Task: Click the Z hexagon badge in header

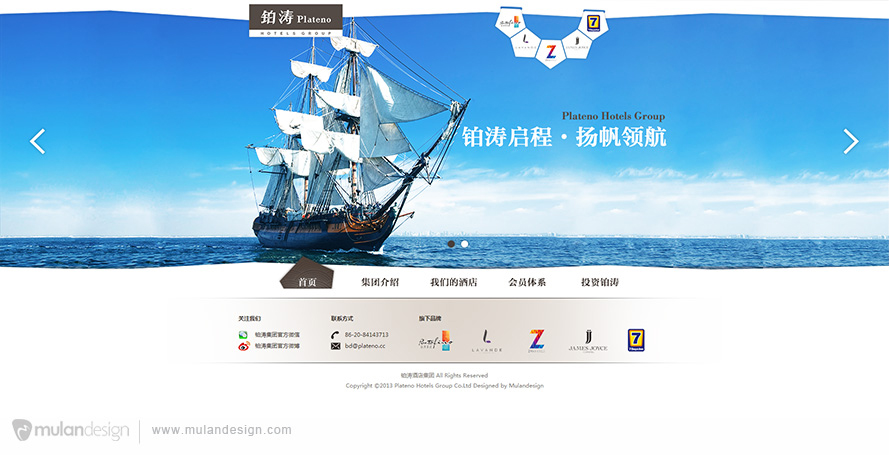Action: 551,54
